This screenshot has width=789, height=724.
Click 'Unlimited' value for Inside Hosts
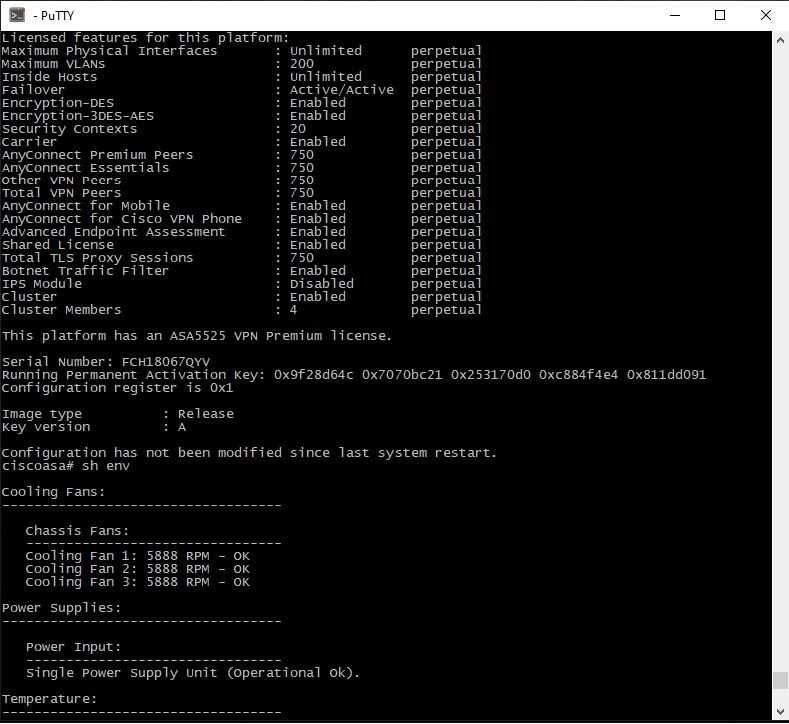click(326, 77)
